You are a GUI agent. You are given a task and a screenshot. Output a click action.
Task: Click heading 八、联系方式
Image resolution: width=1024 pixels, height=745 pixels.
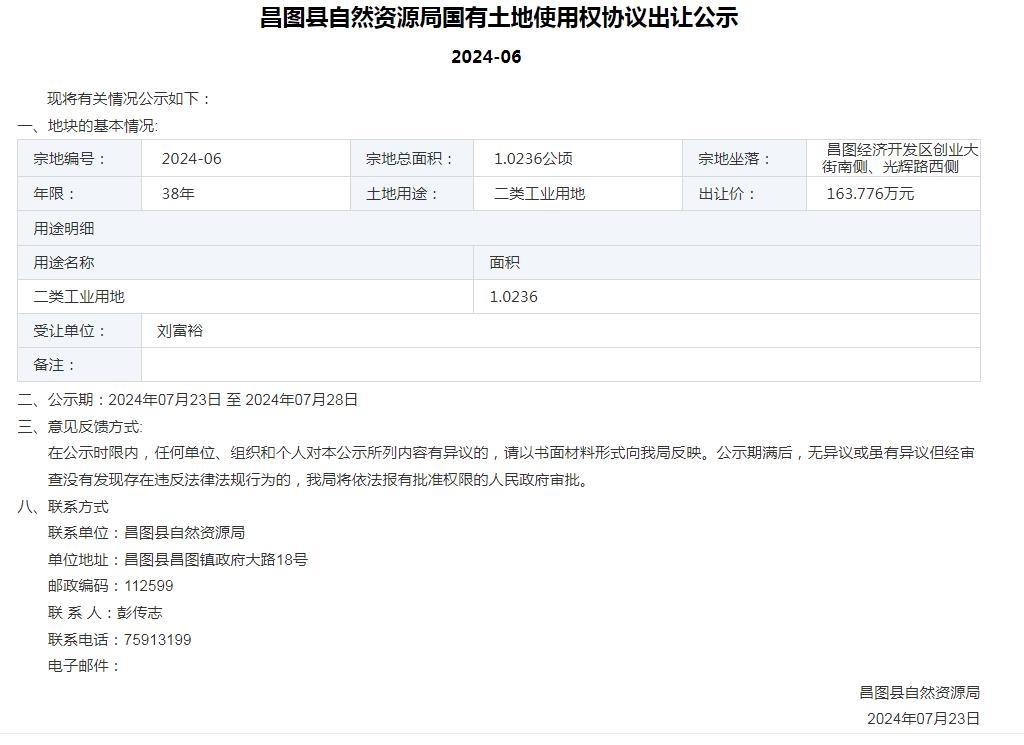(63, 507)
